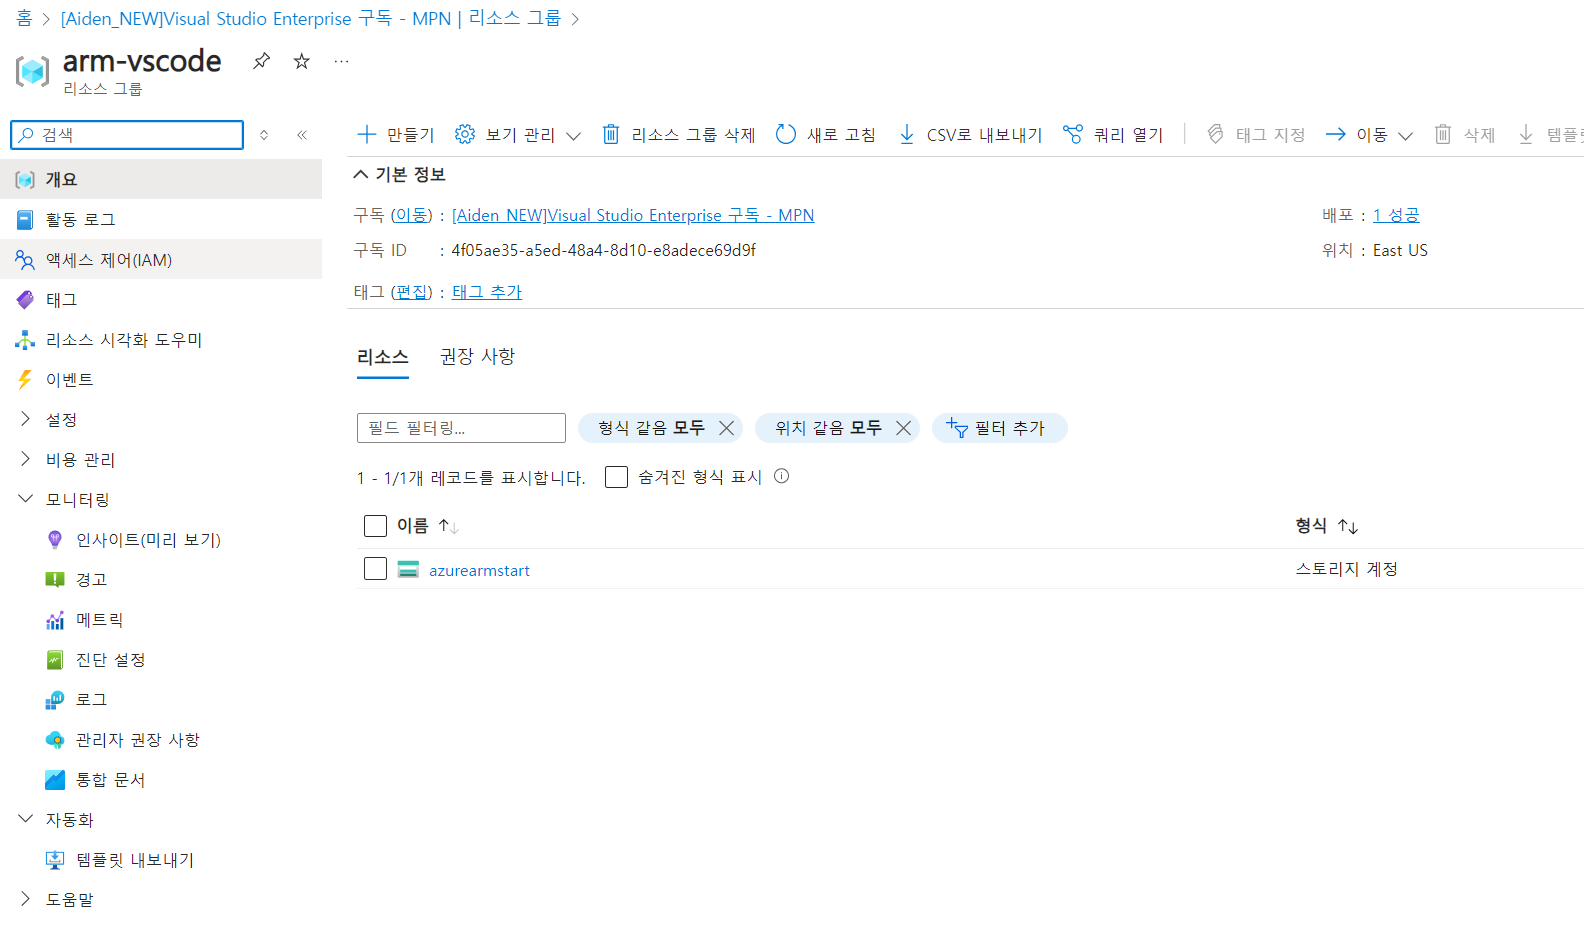Click the subscription ID value 4f05ae35-a5ed-48a4-8d10-e8adece69d9f
Image resolution: width=1584 pixels, height=928 pixels.
click(604, 250)
